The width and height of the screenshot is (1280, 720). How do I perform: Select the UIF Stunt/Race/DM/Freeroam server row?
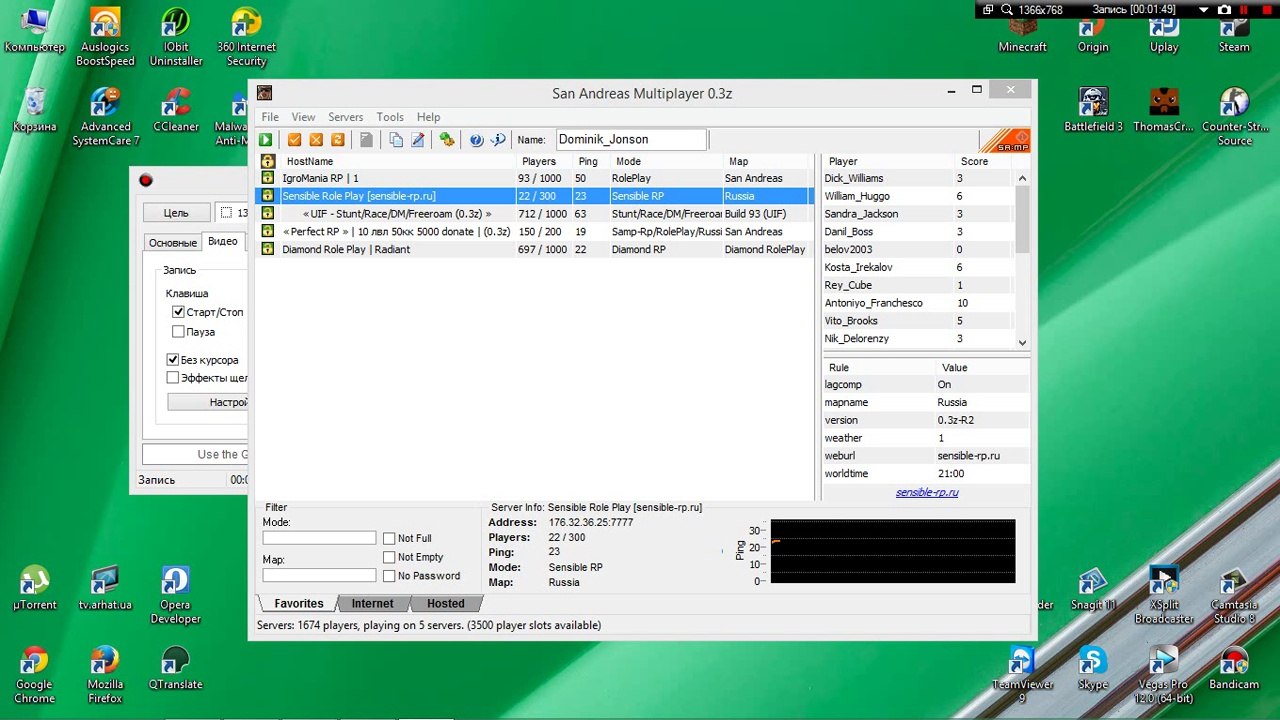536,214
